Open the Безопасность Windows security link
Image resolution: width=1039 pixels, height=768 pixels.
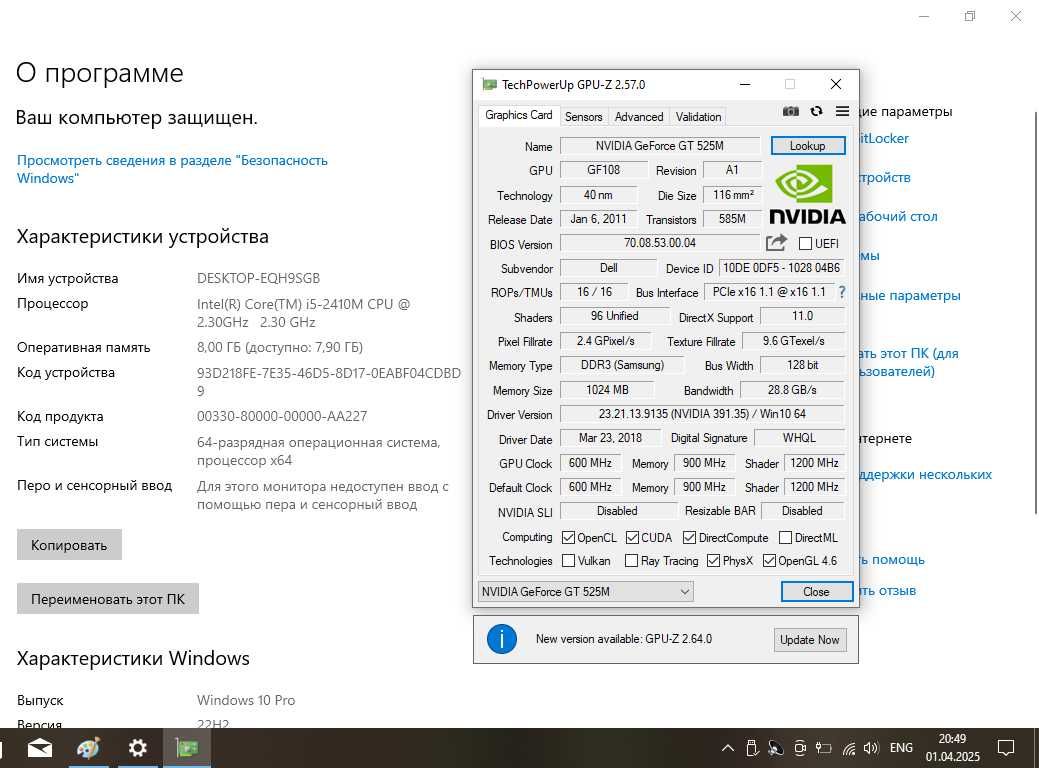coord(172,169)
